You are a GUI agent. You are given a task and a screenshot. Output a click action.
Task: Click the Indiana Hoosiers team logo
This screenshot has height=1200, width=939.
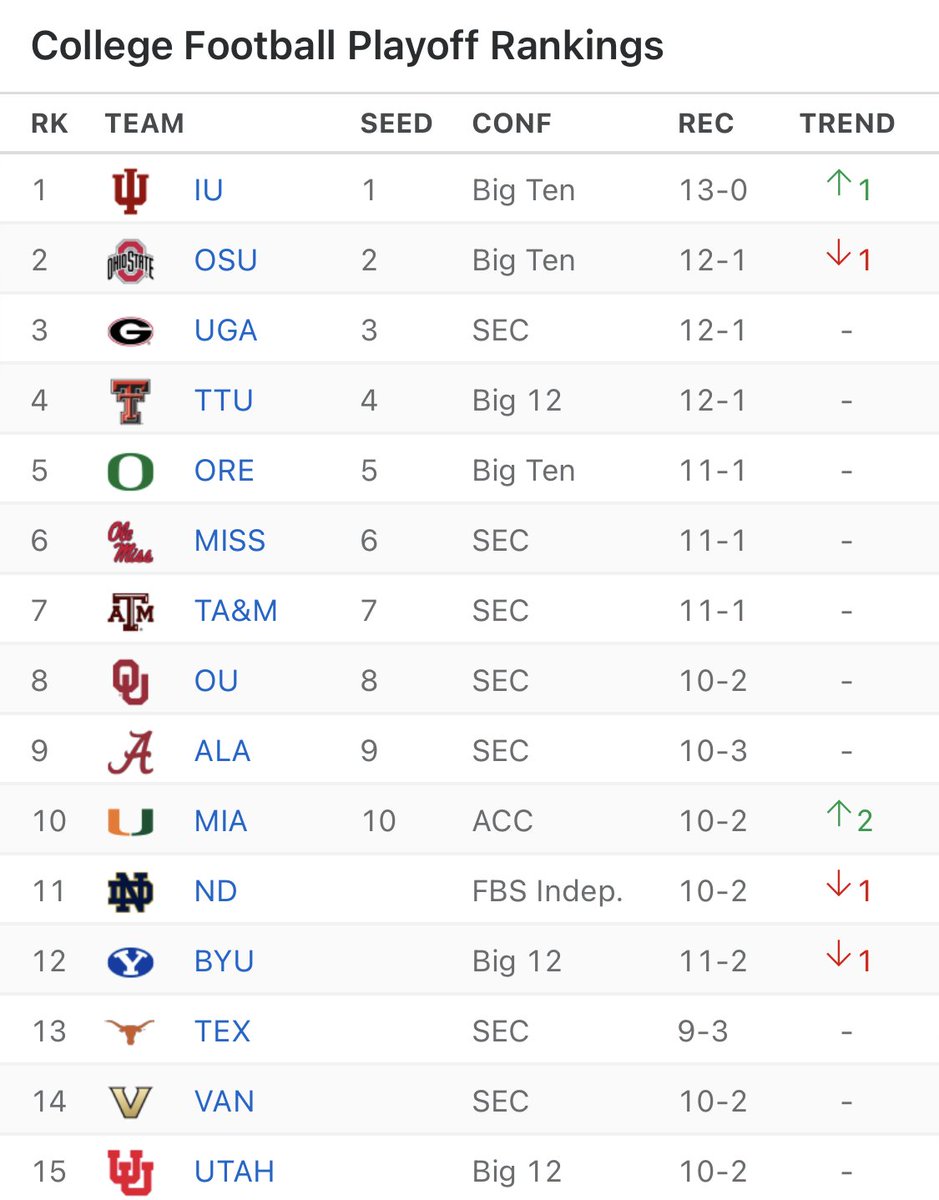[130, 190]
